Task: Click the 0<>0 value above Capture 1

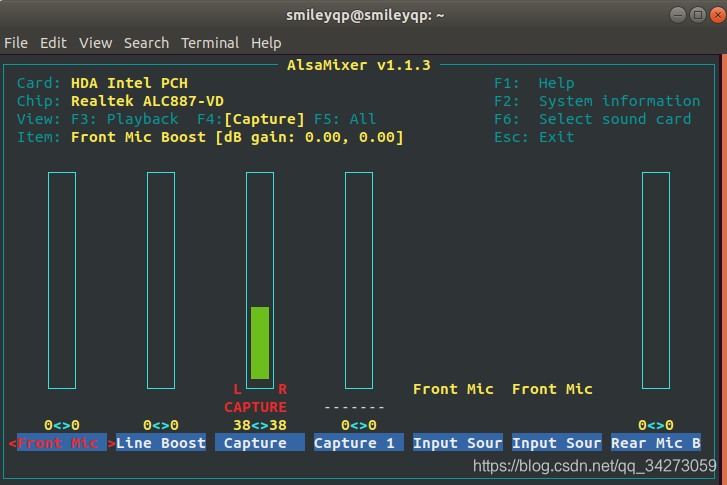Action: click(x=359, y=425)
